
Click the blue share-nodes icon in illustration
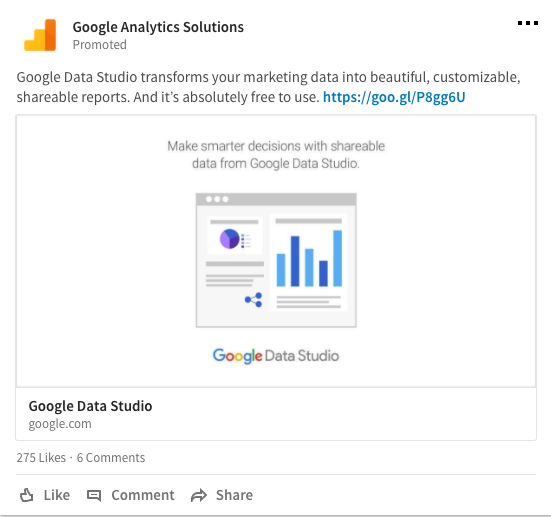point(254,300)
